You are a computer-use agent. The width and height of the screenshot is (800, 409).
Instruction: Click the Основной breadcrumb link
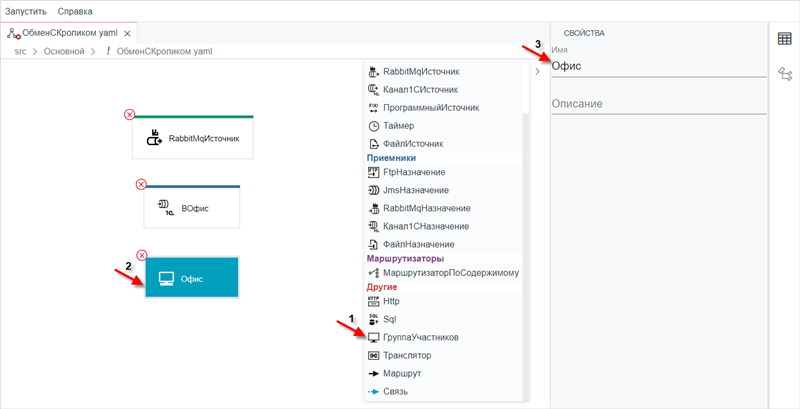coord(64,51)
